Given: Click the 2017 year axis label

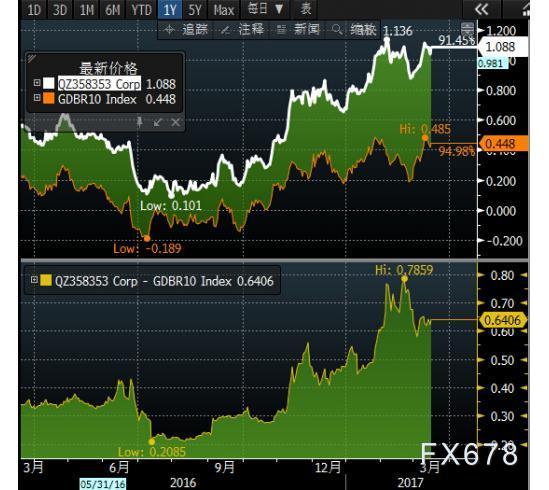Looking at the screenshot, I should [x=411, y=483].
